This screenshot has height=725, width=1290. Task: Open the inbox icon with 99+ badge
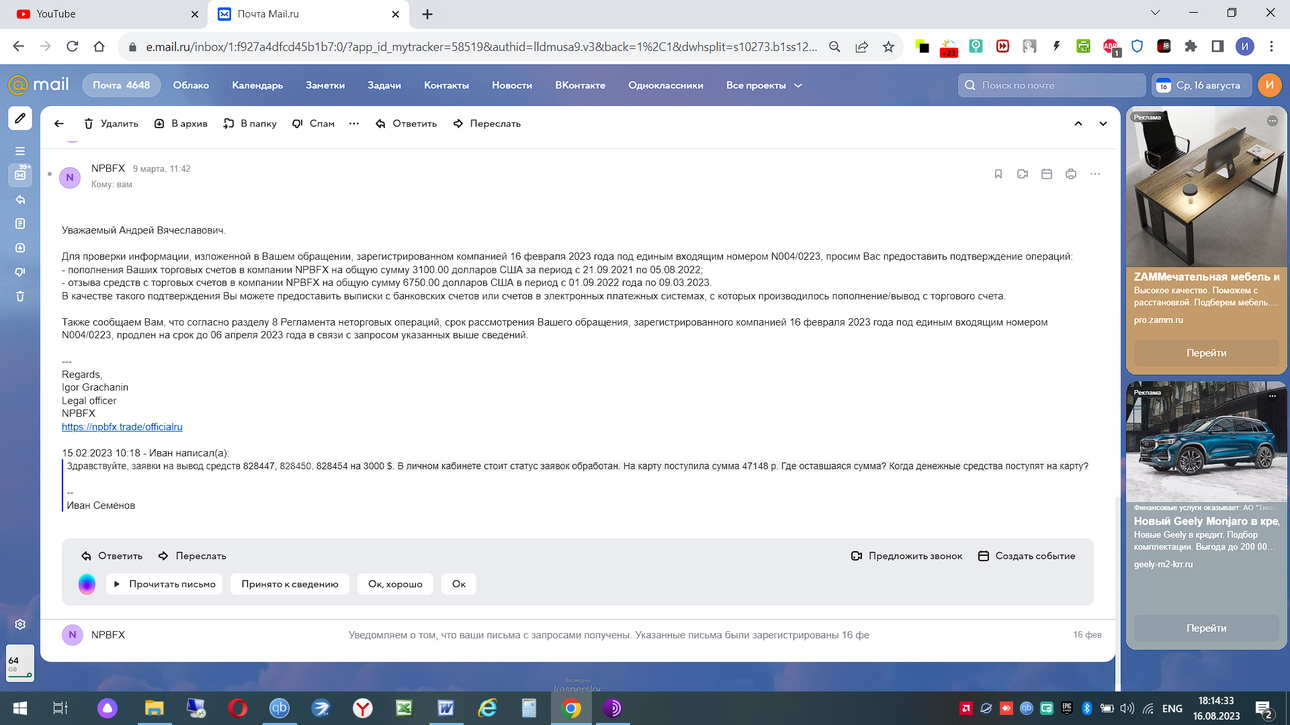coord(20,175)
